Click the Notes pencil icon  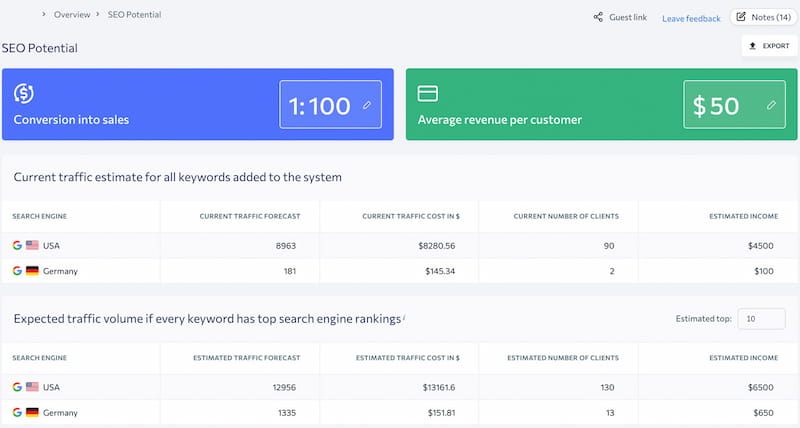tap(741, 17)
